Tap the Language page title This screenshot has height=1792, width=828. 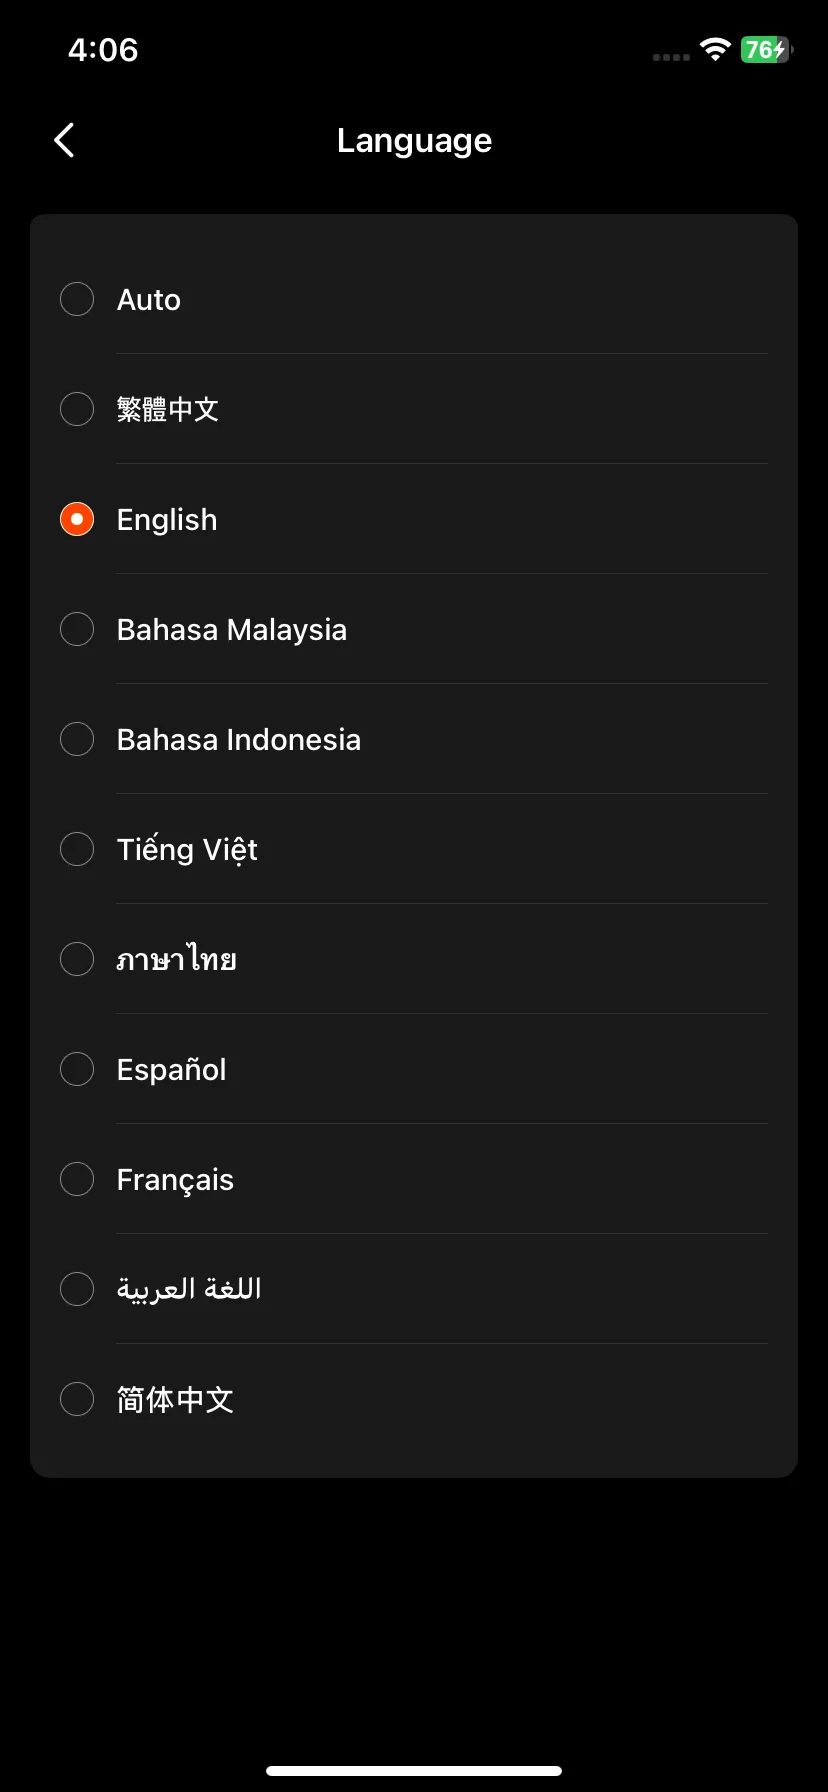[414, 141]
